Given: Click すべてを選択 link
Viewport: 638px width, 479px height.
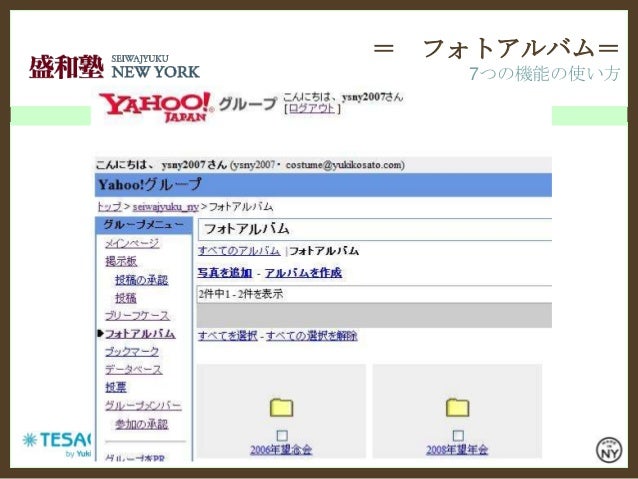Looking at the screenshot, I should (228, 336).
